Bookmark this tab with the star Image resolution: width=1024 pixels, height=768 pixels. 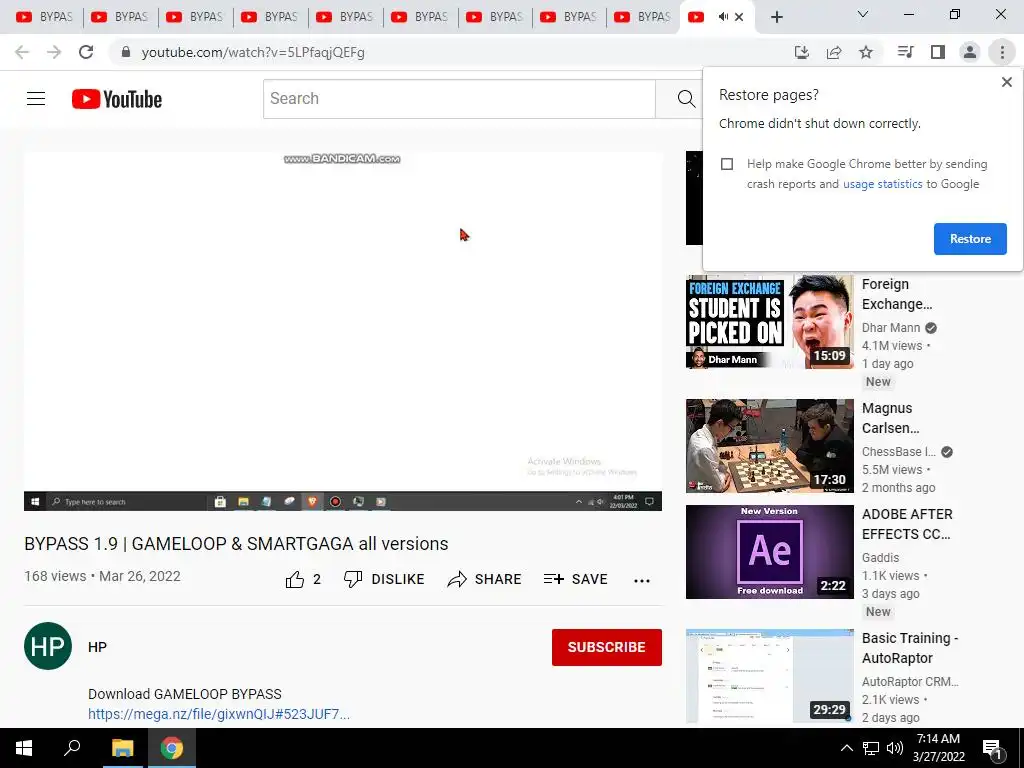[x=865, y=52]
